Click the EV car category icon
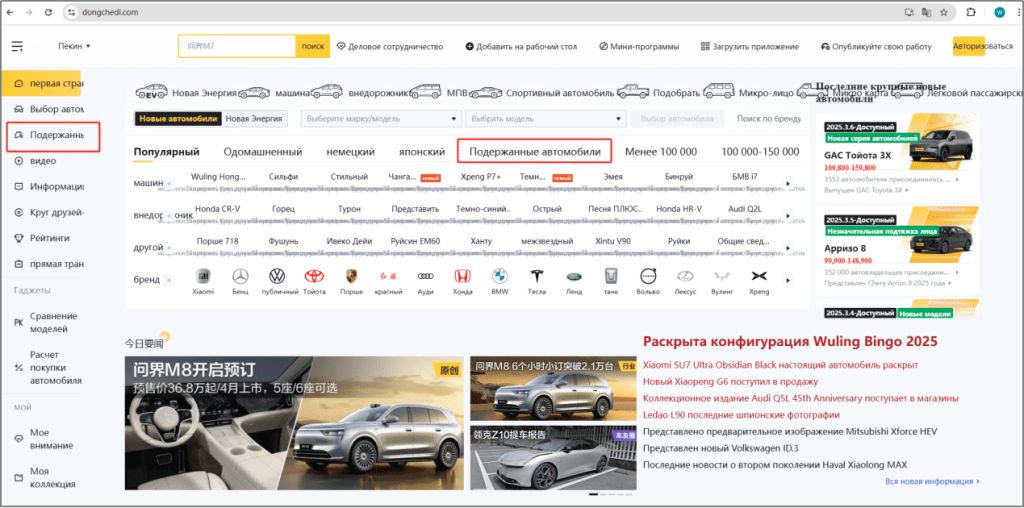The width and height of the screenshot is (1024, 508). 152,92
